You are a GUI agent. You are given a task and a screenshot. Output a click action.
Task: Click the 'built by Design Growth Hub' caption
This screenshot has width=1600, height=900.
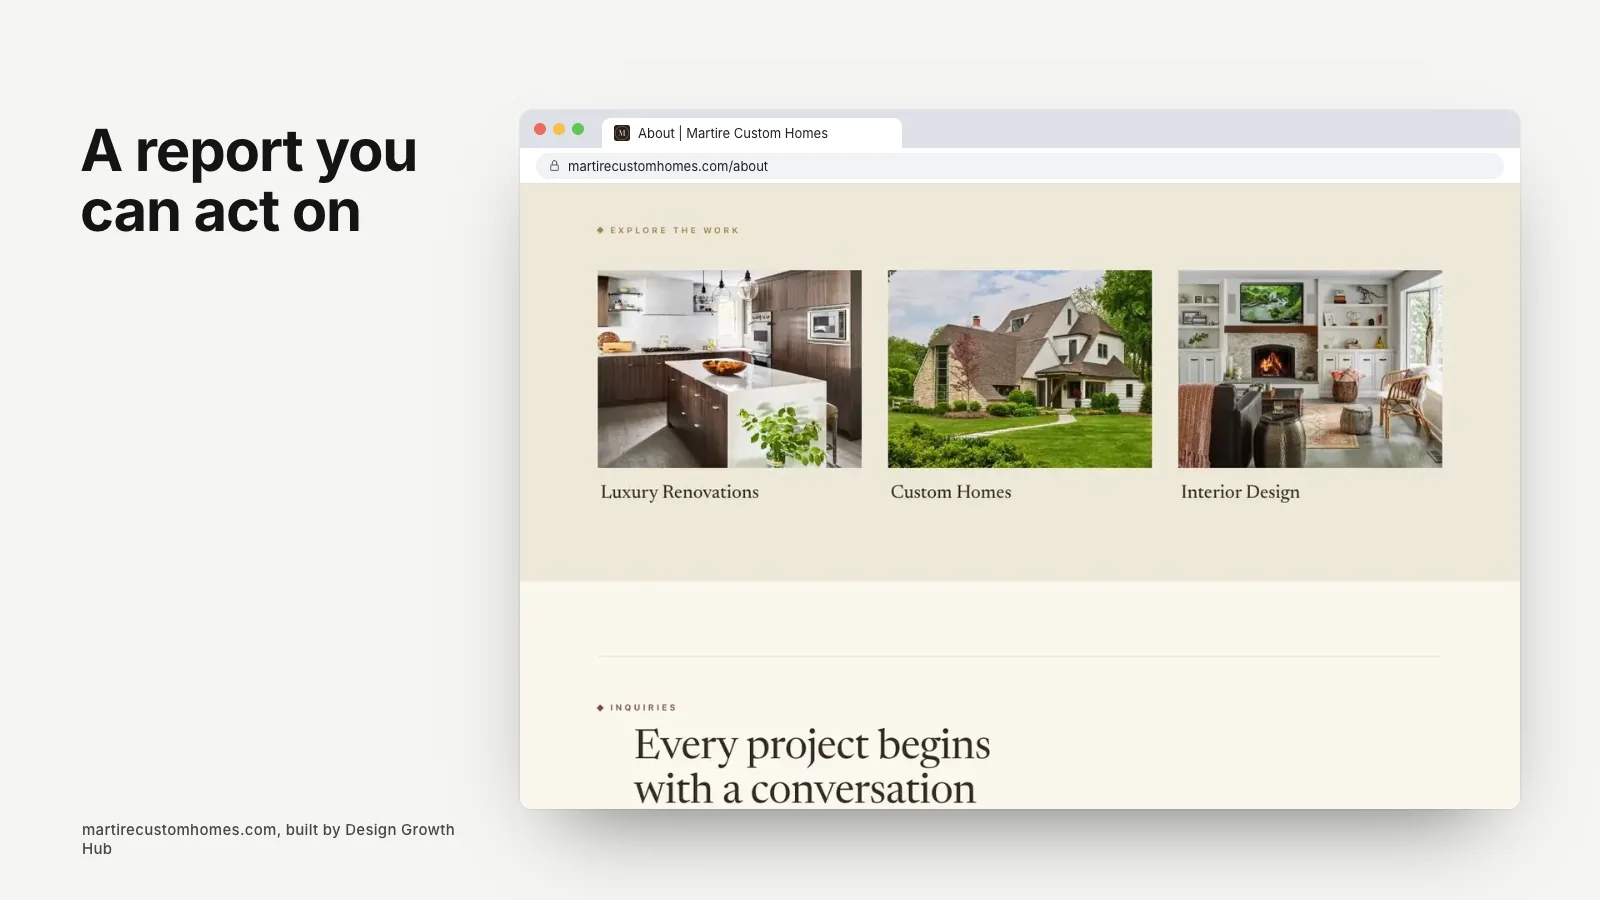point(268,839)
